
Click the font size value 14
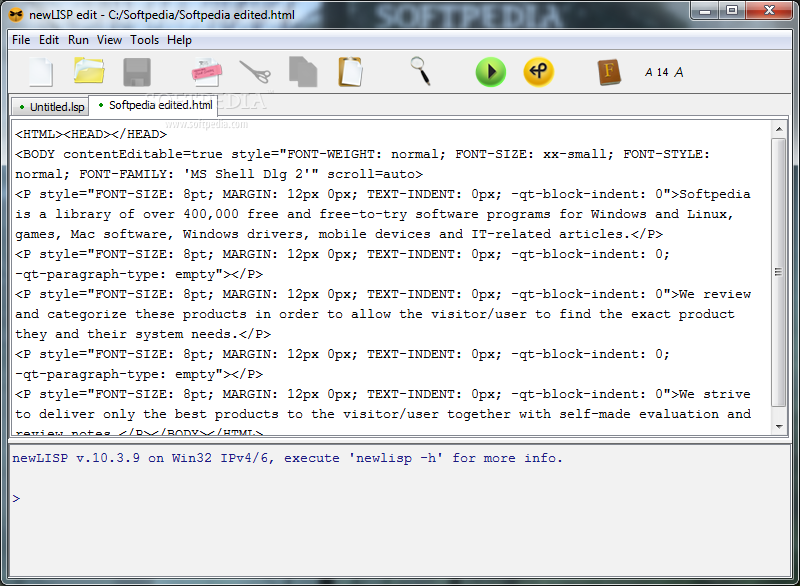click(662, 72)
